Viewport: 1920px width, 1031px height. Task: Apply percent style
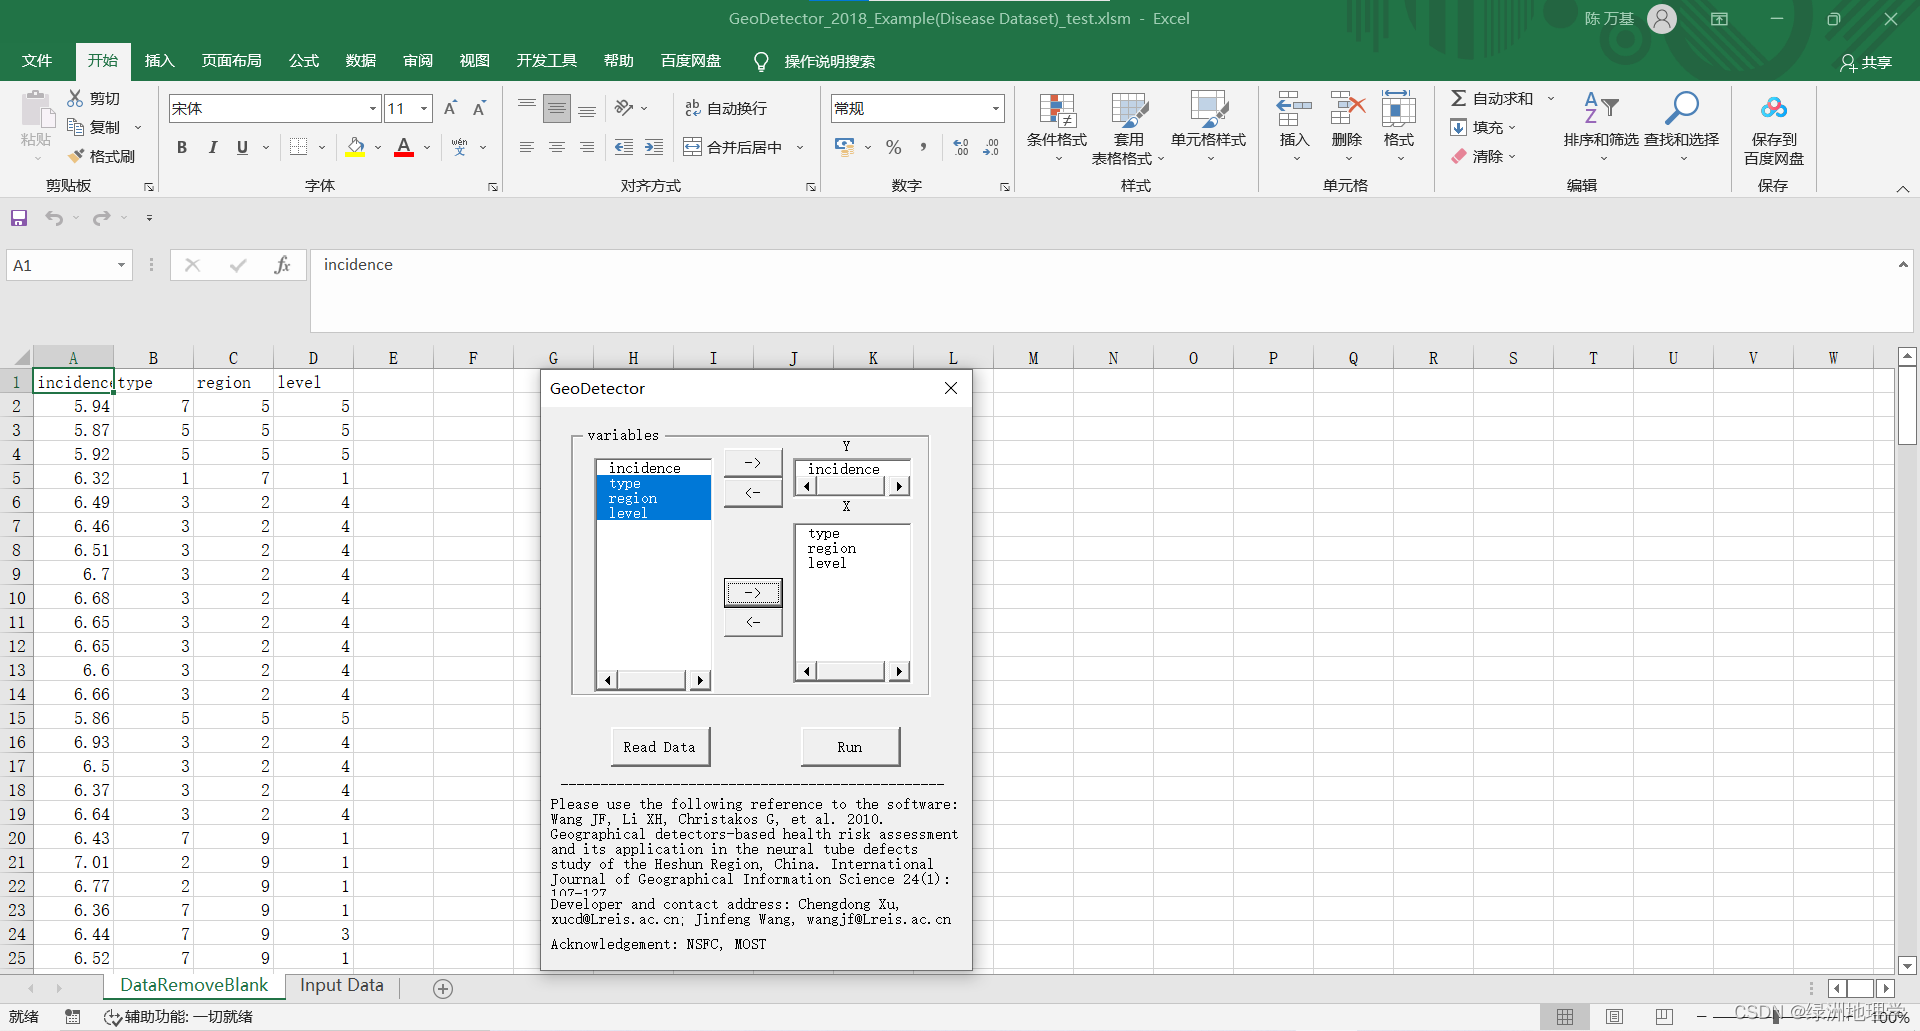pos(893,147)
